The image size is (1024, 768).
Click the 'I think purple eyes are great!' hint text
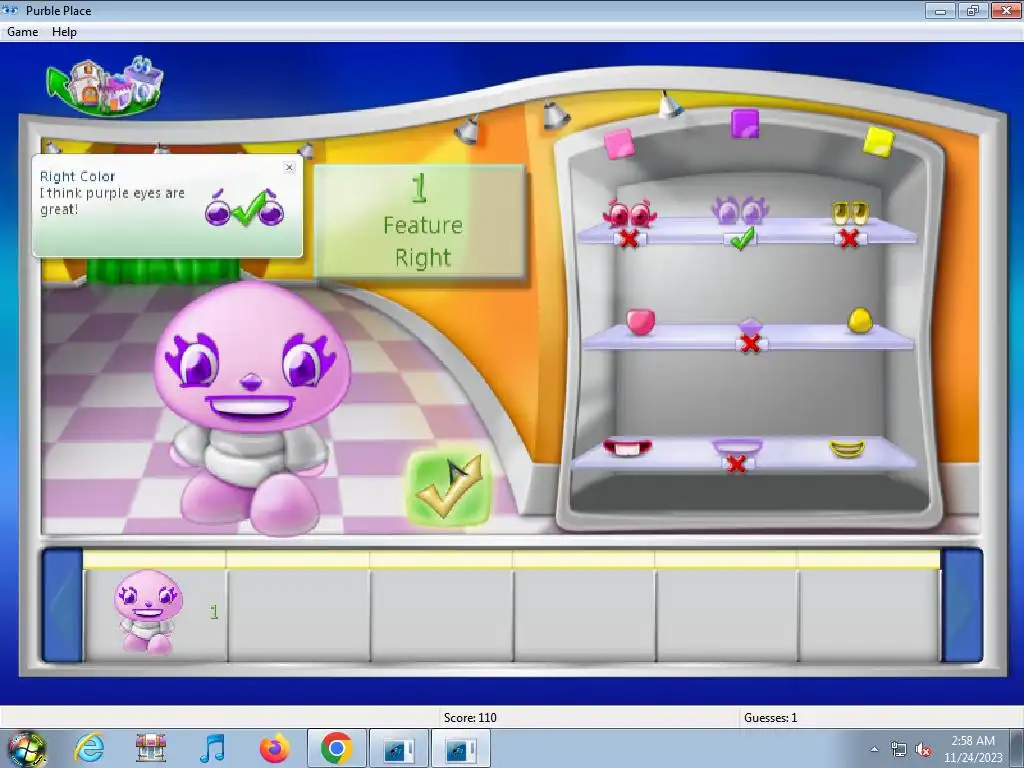[x=112, y=201]
